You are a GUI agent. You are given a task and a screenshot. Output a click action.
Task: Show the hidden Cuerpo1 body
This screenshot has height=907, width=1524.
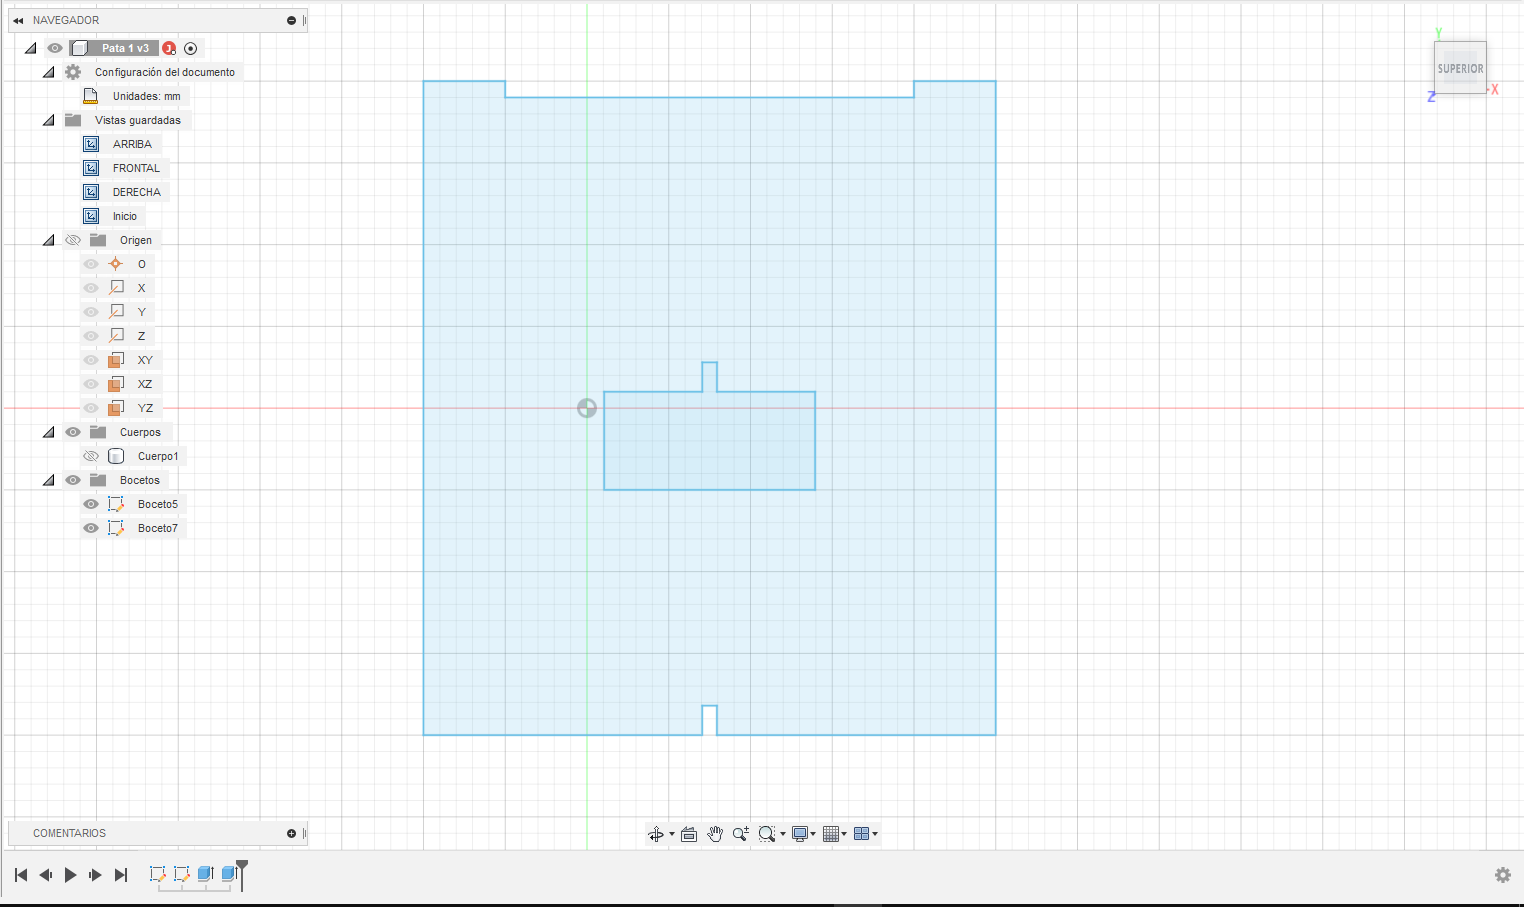[91, 456]
